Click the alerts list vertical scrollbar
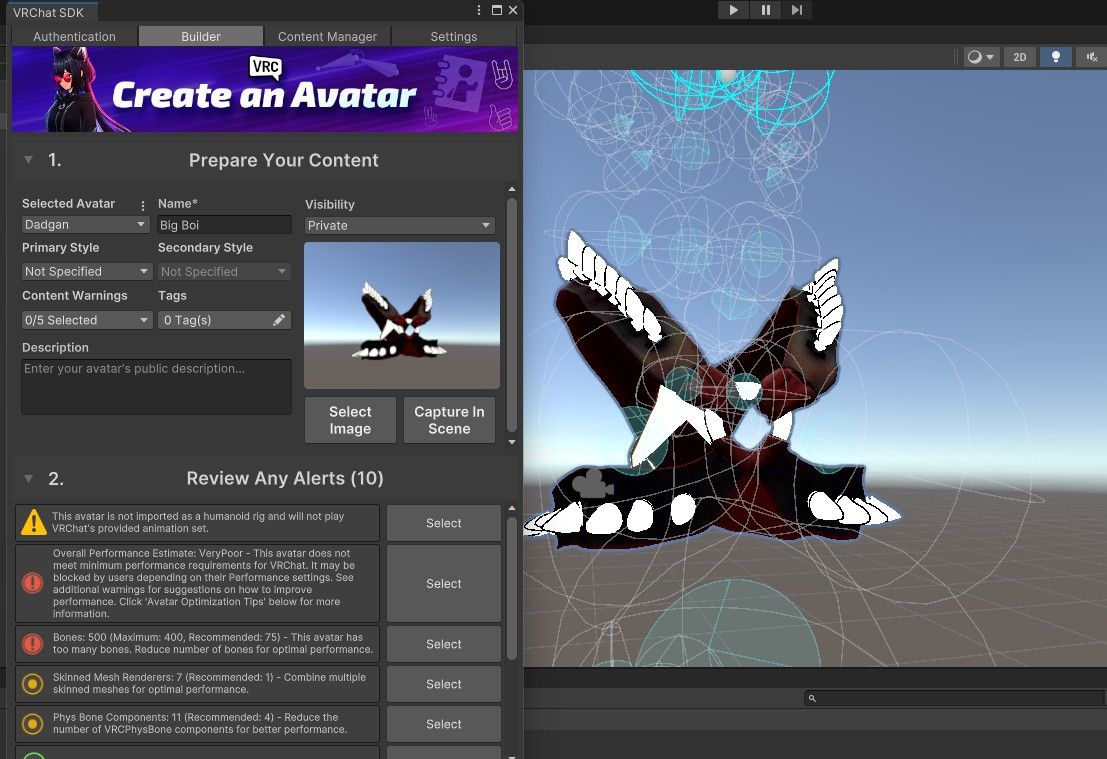1107x759 pixels. point(512,587)
